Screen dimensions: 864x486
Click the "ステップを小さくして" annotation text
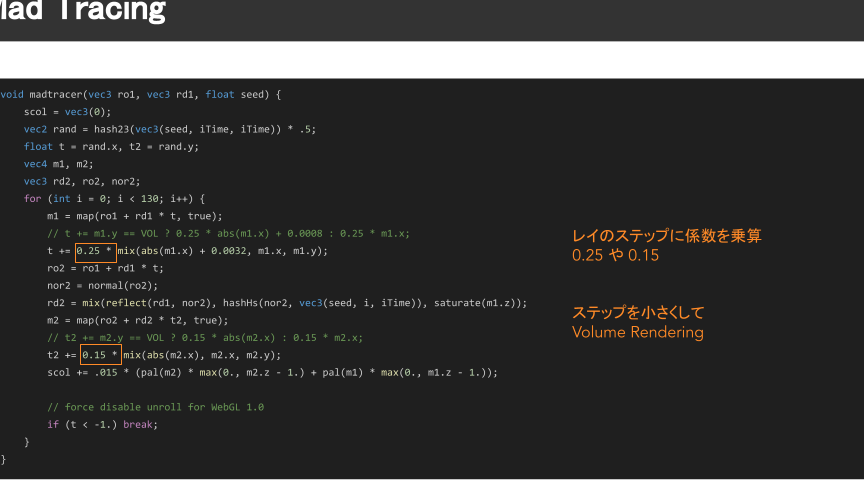(637, 312)
